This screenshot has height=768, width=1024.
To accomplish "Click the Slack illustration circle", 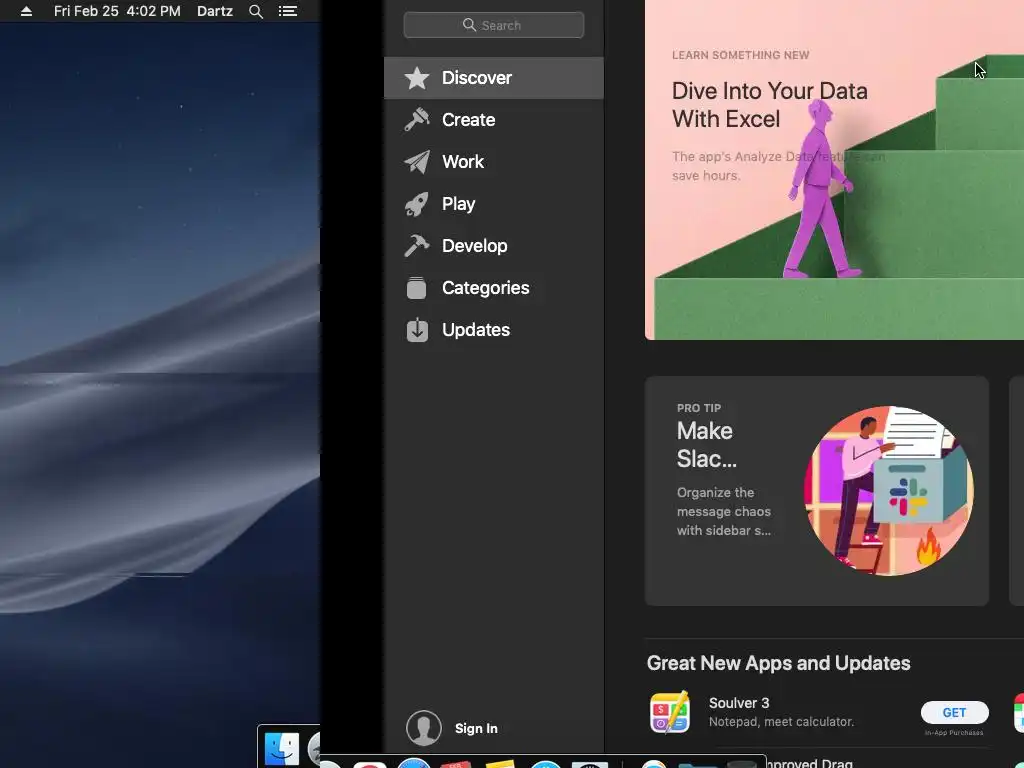I will 888,491.
